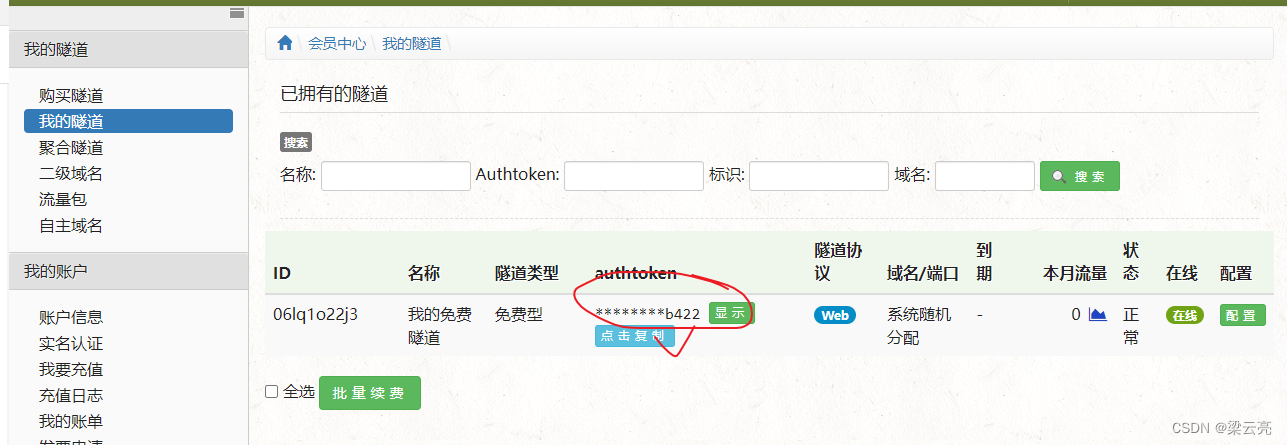Open 流量包 from the sidebar

pyautogui.click(x=63, y=200)
